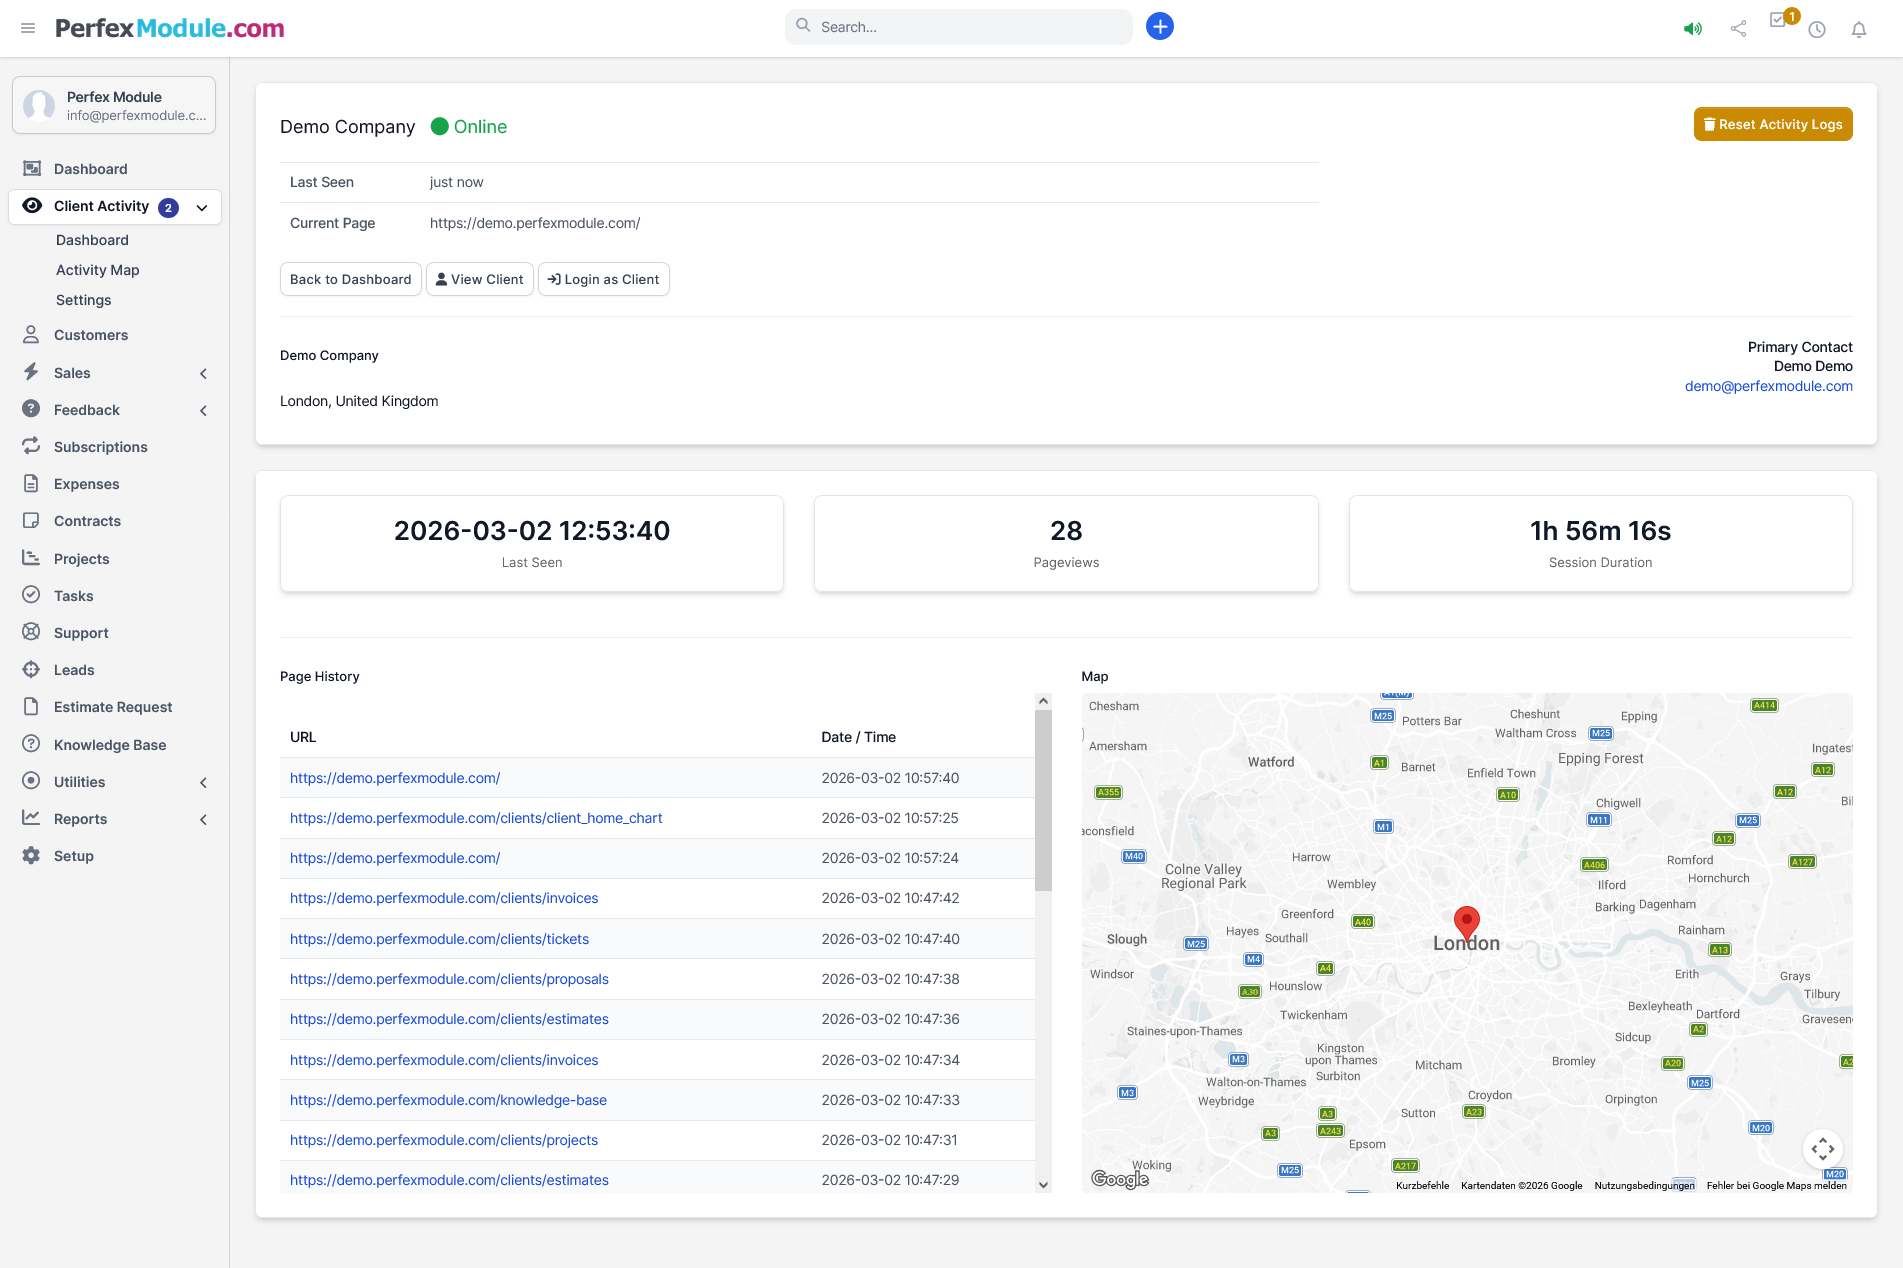The width and height of the screenshot is (1903, 1268).
Task: Open Customers from the sidebar
Action: coord(90,335)
